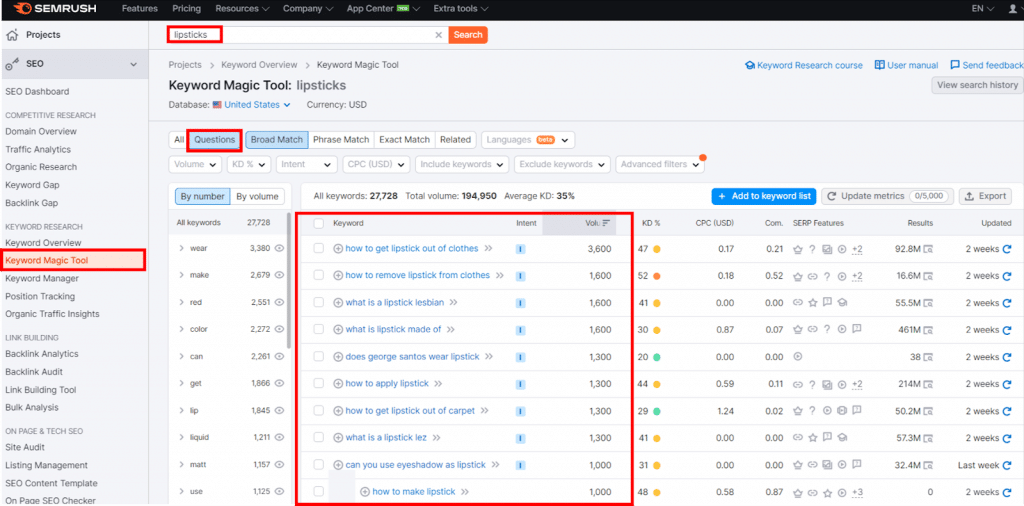Click into the keyword search input field
This screenshot has height=506, width=1024.
(x=320, y=35)
